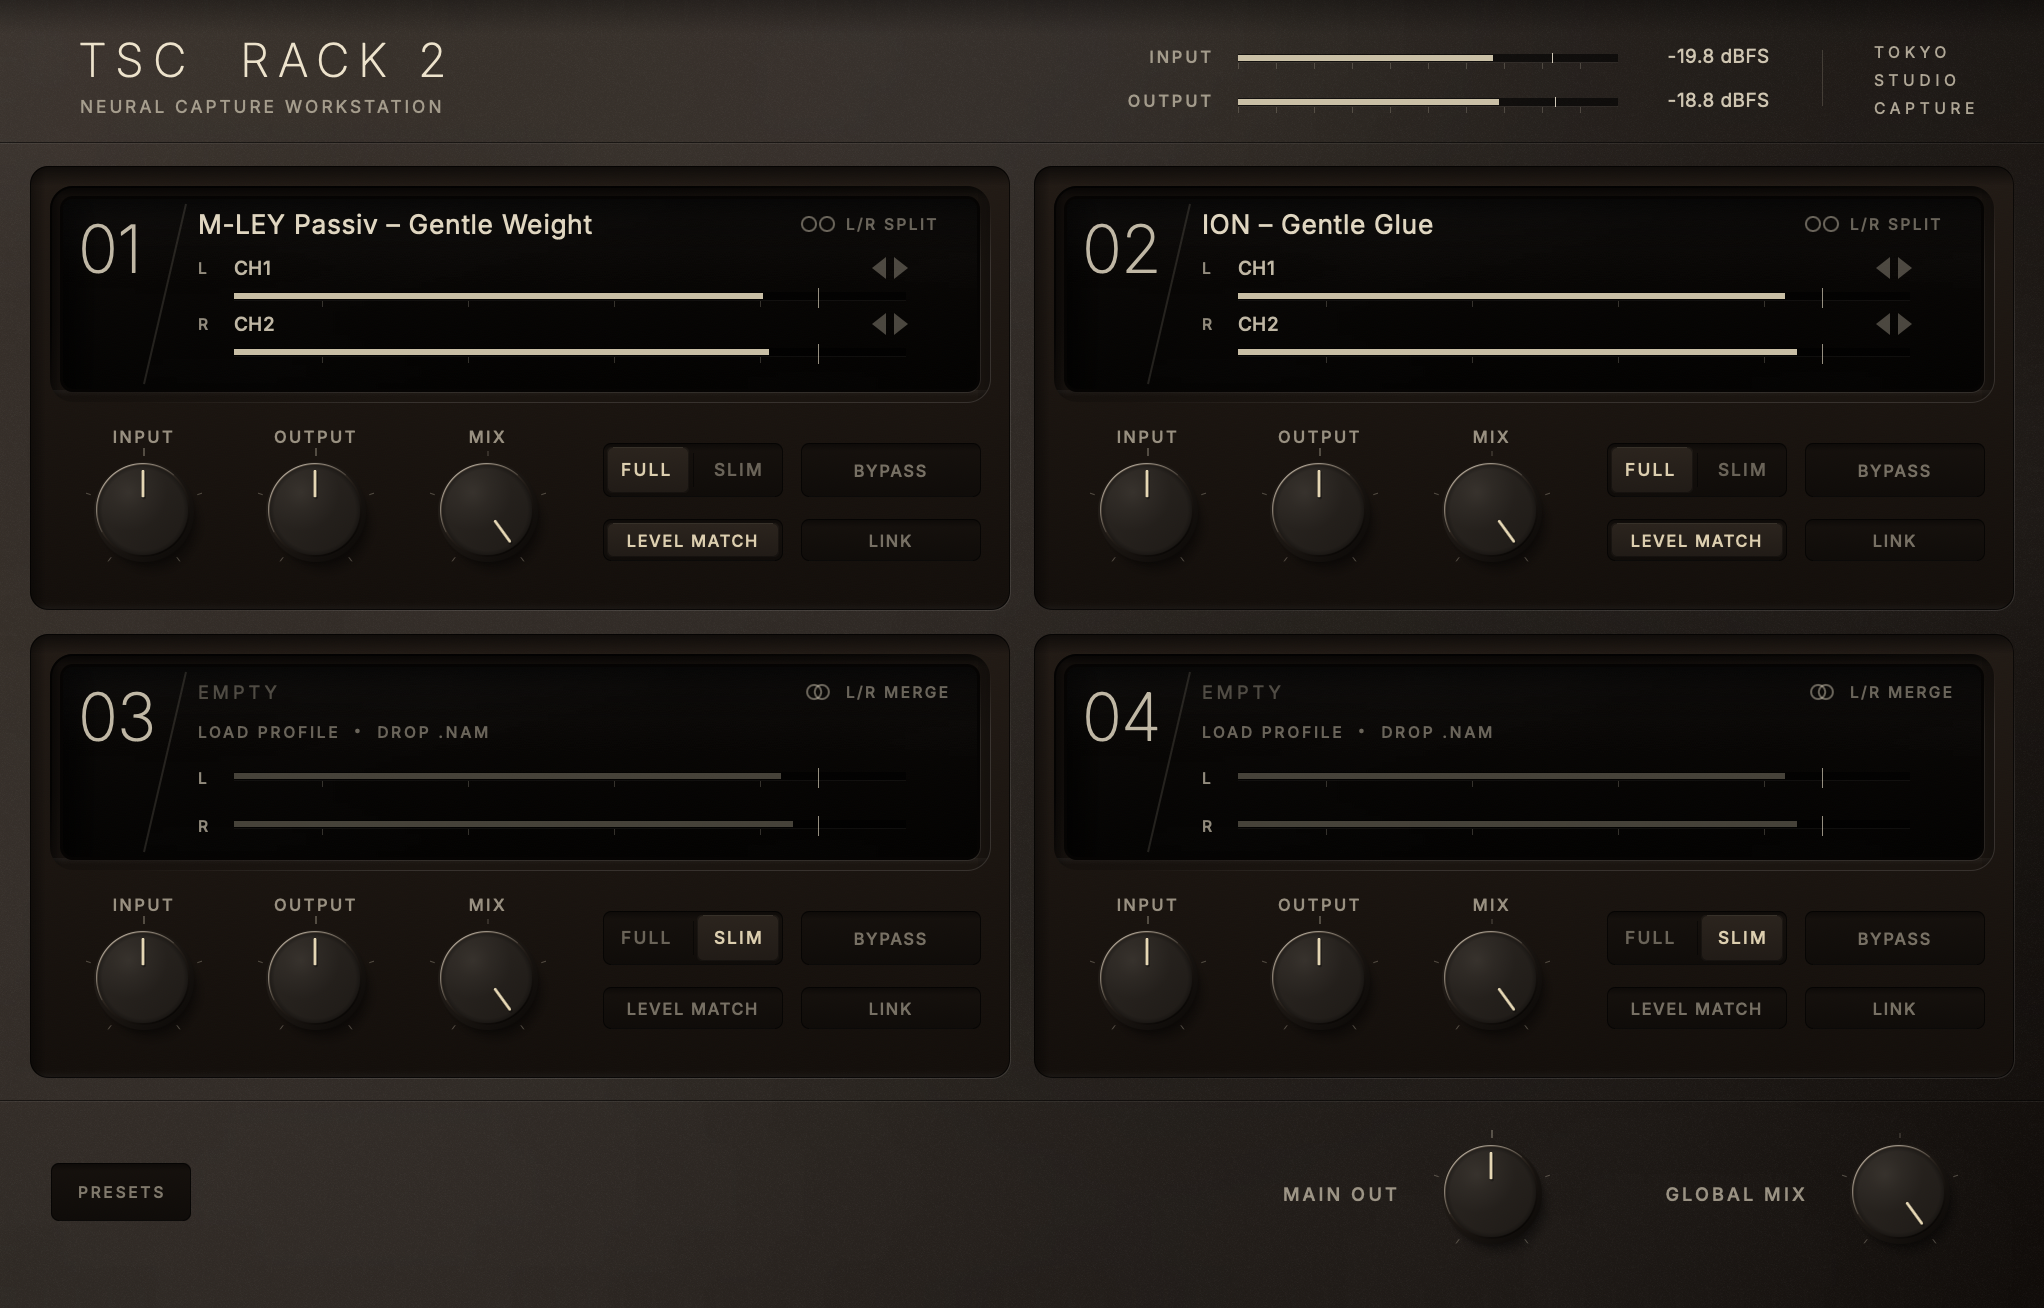Enable LEVEL MATCH on slot 04

click(x=1696, y=1009)
